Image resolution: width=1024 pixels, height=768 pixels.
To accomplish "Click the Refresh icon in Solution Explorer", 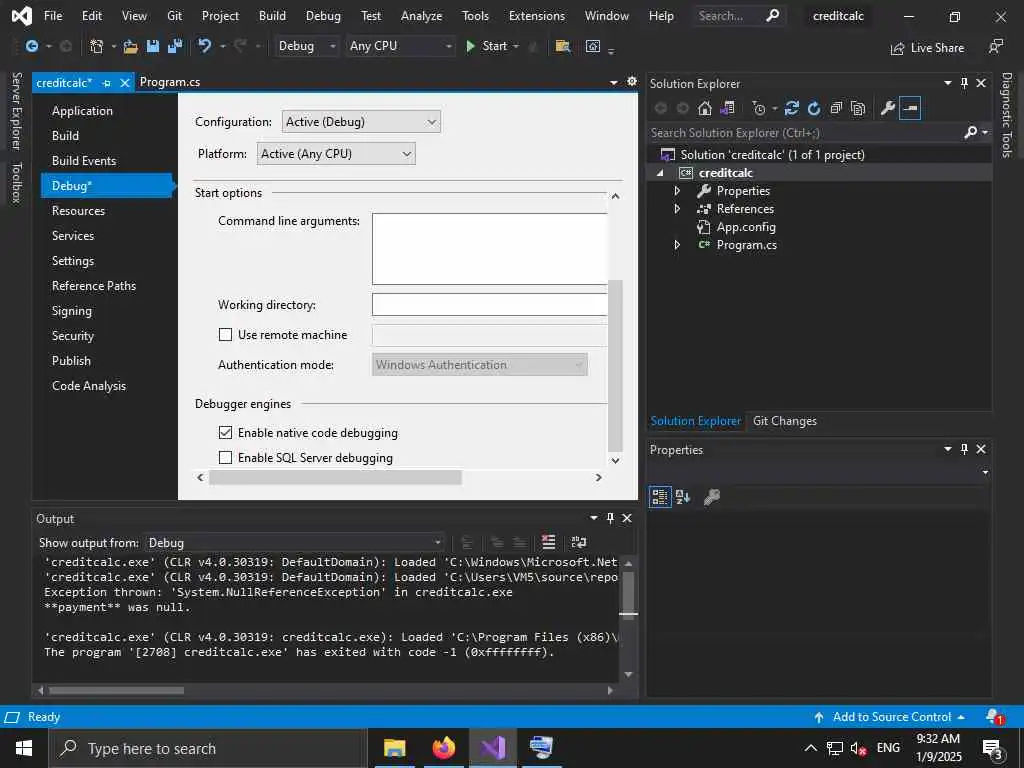I will [x=814, y=108].
